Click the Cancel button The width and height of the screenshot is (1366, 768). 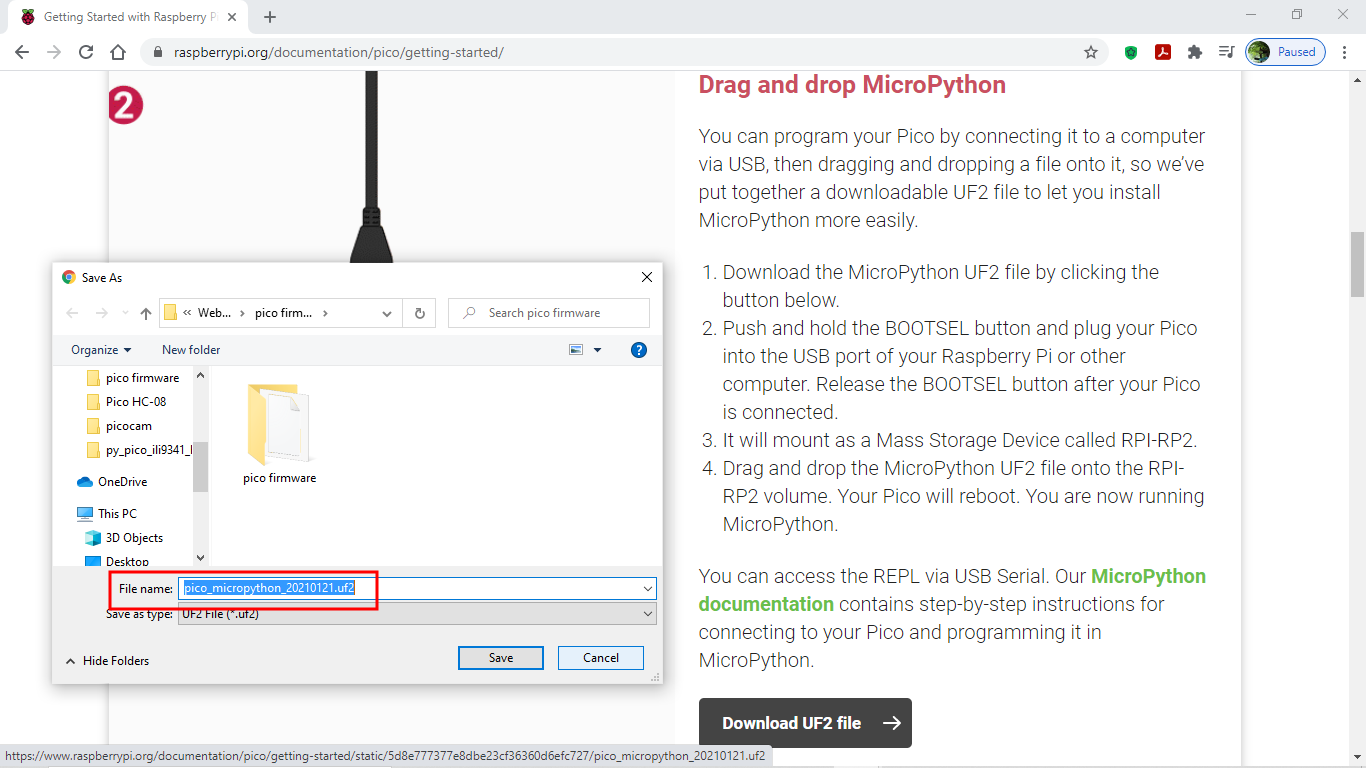(x=601, y=658)
